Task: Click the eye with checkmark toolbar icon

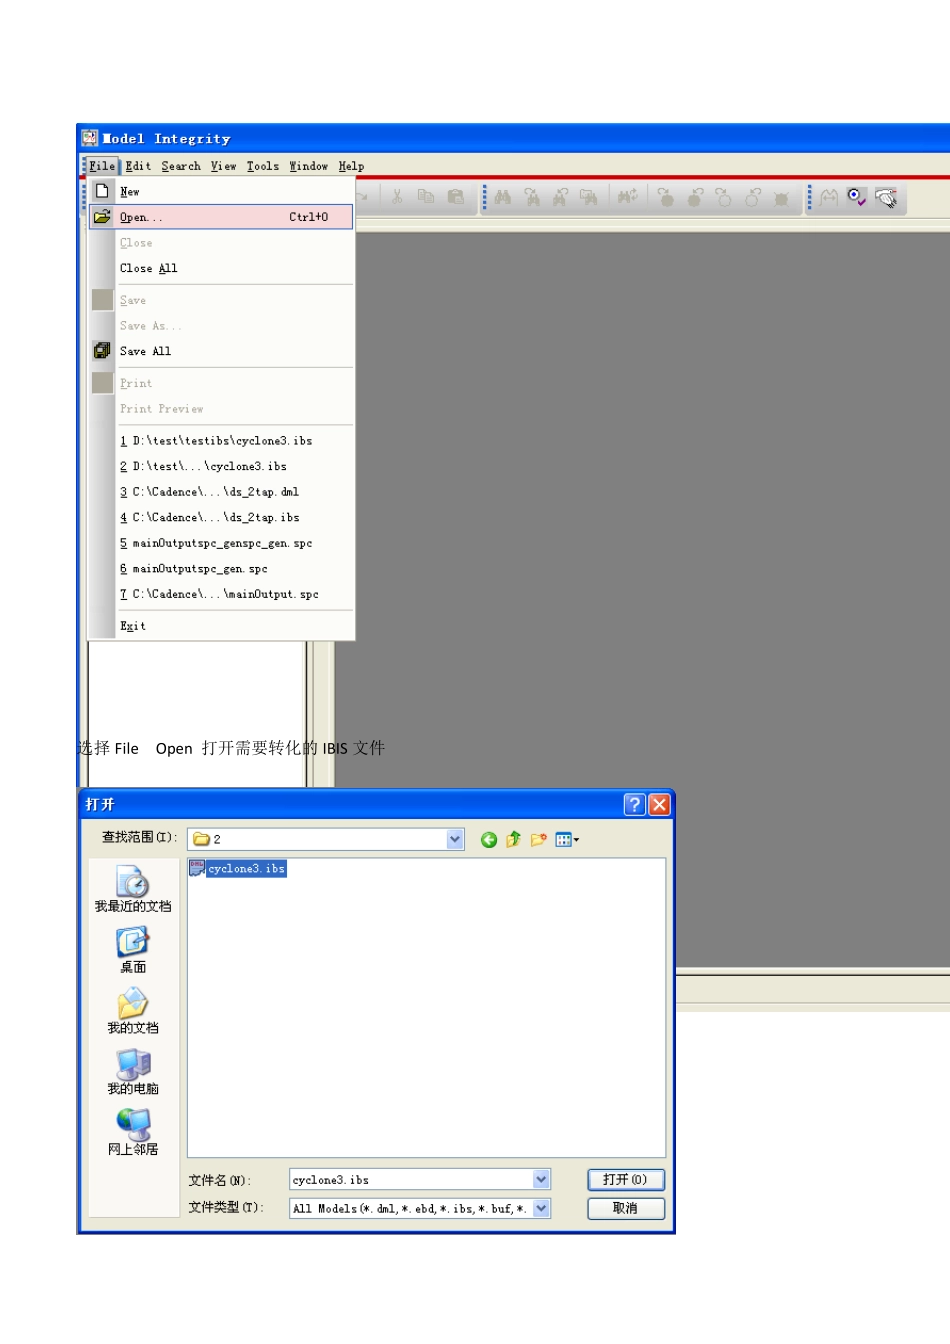Action: pos(857,197)
